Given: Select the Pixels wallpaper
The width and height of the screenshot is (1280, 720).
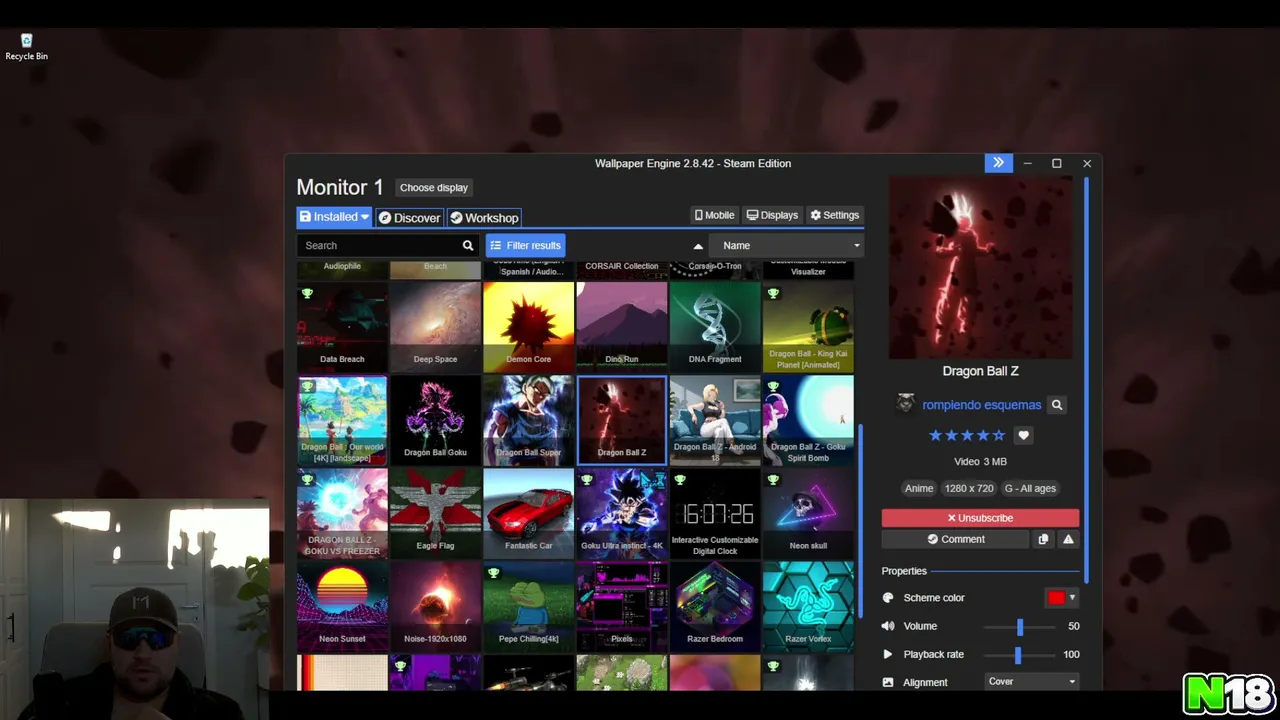Looking at the screenshot, I should pos(621,607).
